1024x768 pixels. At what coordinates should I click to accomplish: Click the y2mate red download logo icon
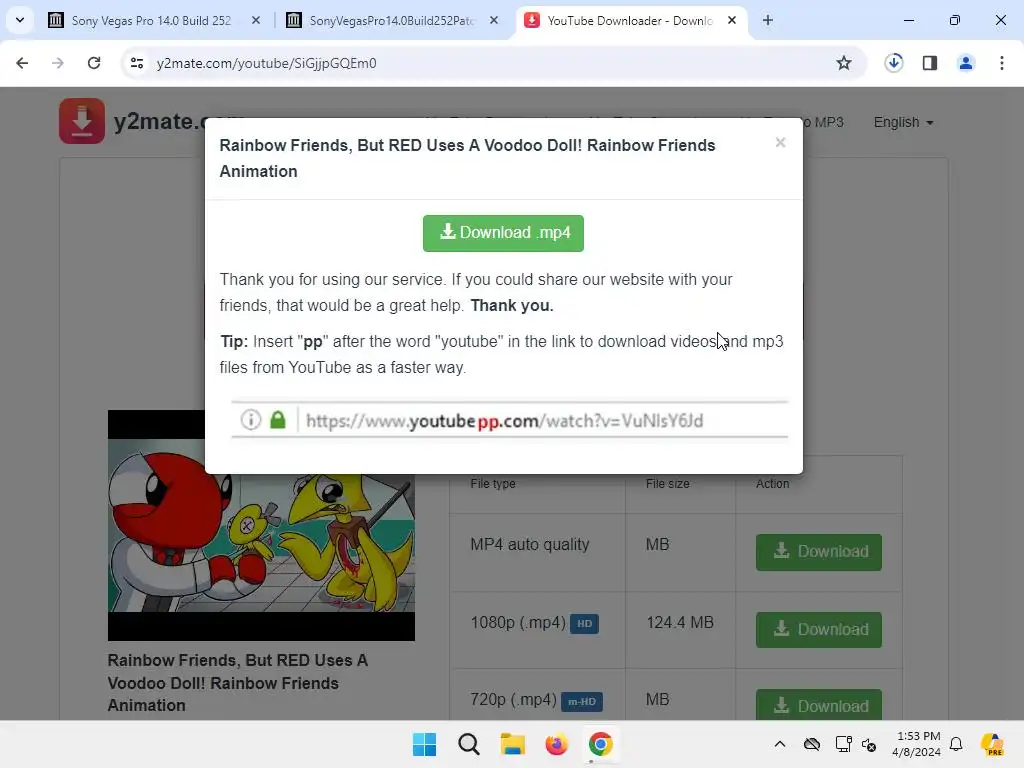point(82,121)
